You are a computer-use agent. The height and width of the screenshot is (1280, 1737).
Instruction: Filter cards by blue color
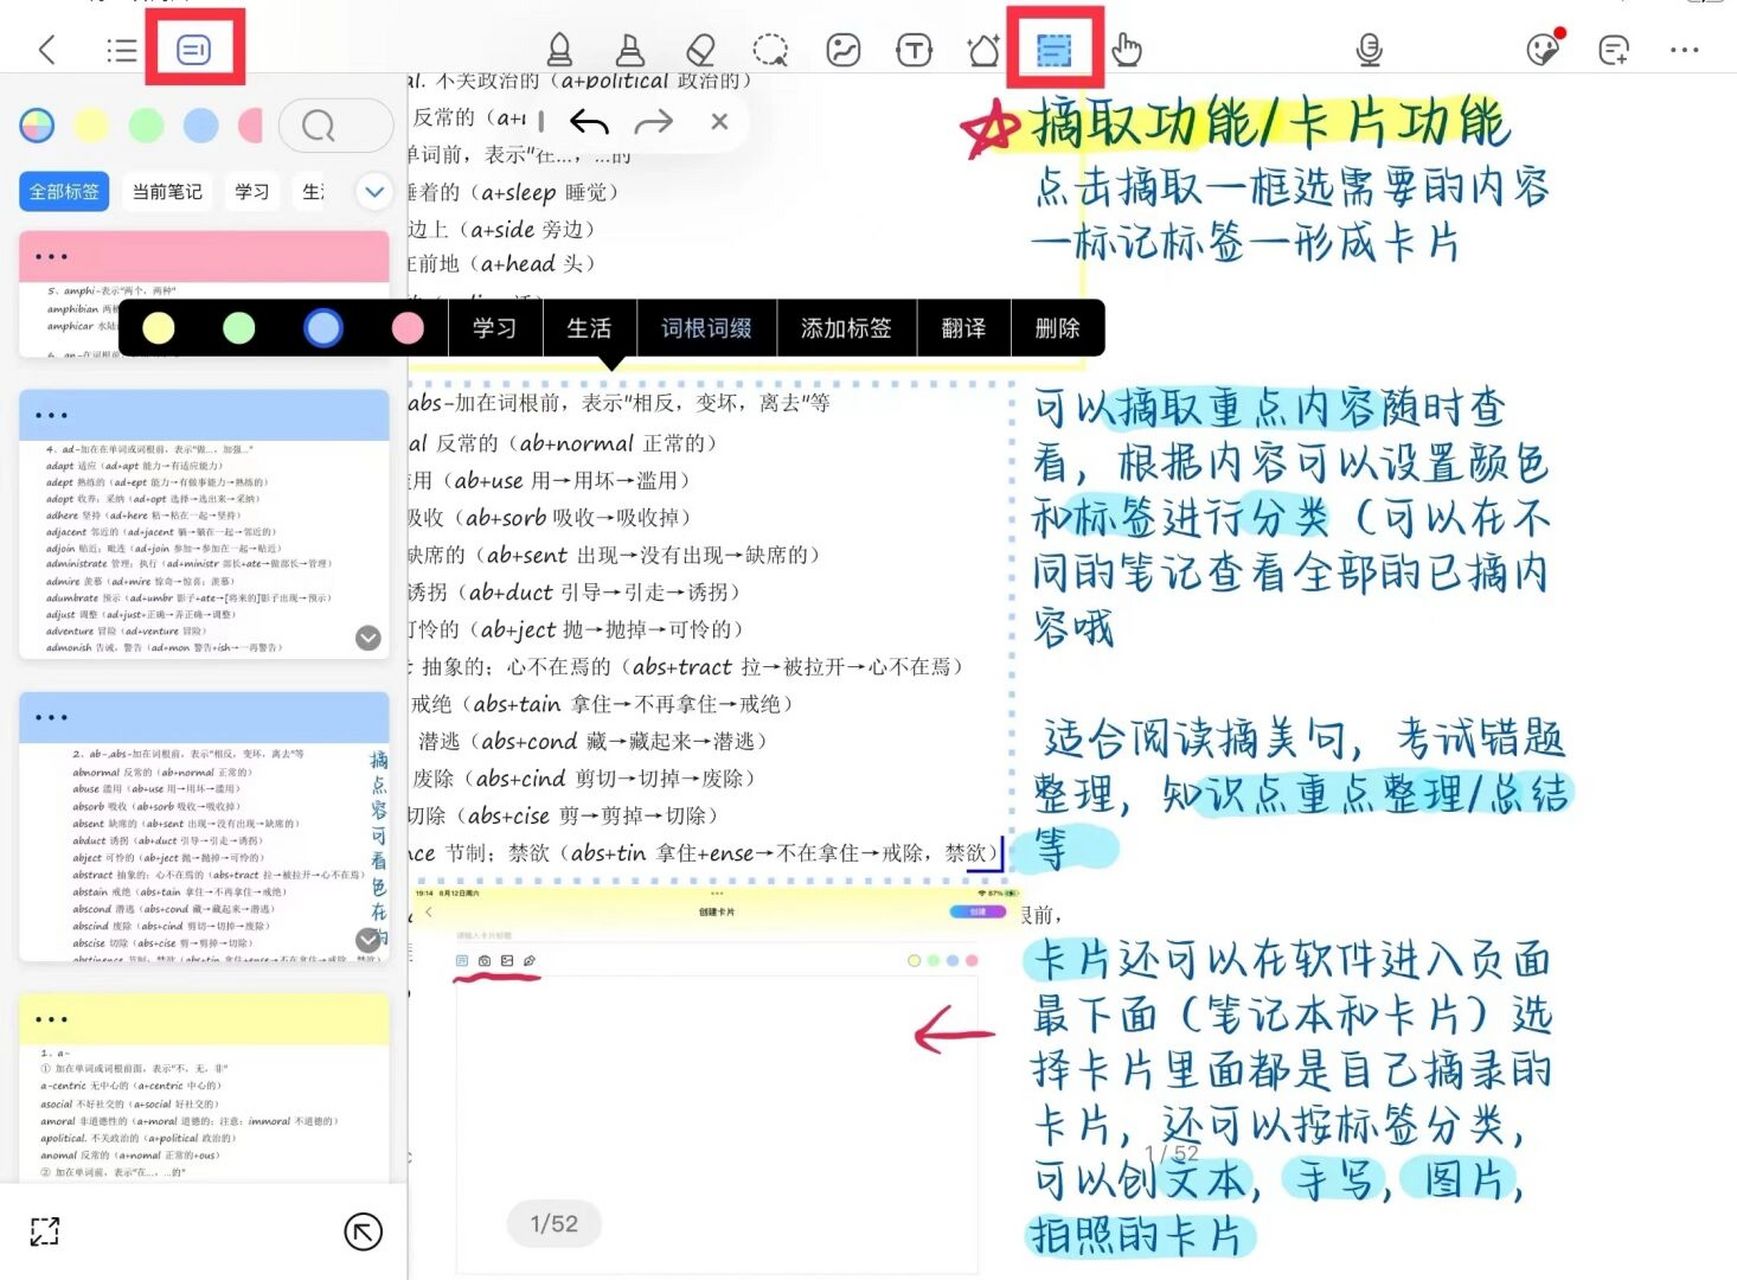(x=201, y=126)
